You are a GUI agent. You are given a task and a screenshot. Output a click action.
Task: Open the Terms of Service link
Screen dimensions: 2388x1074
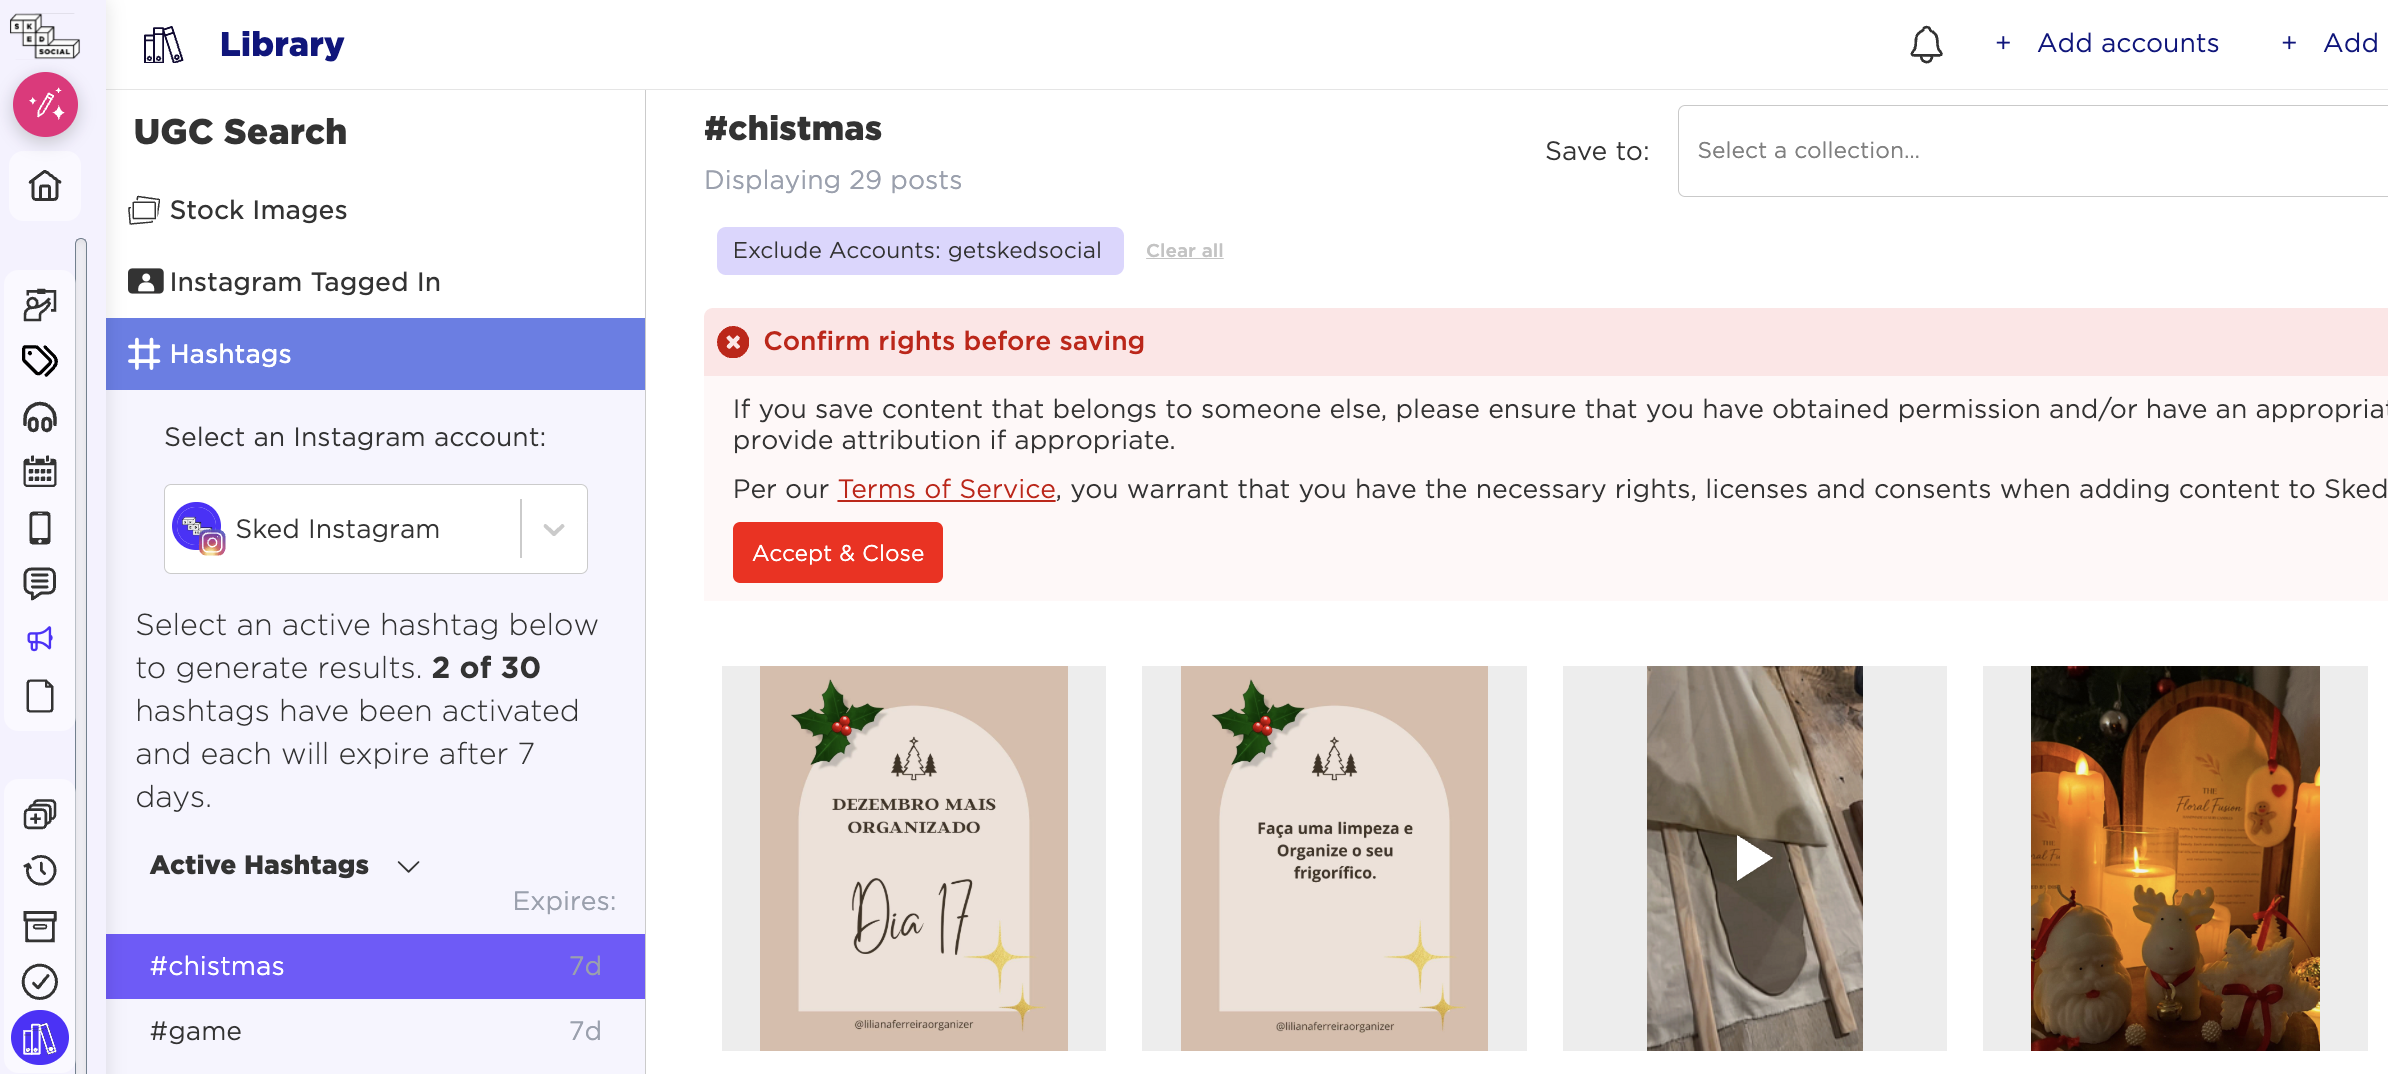pos(946,489)
